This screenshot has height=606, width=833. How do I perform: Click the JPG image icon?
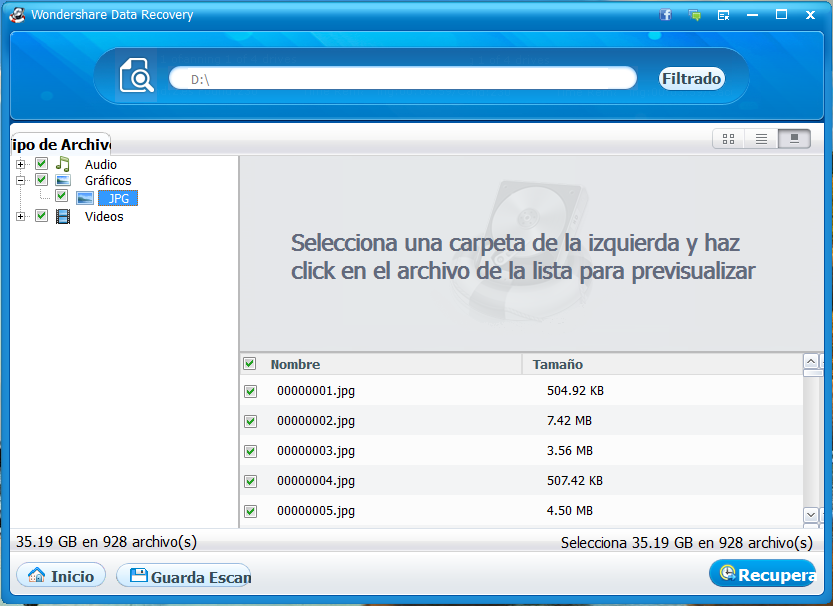[x=85, y=198]
